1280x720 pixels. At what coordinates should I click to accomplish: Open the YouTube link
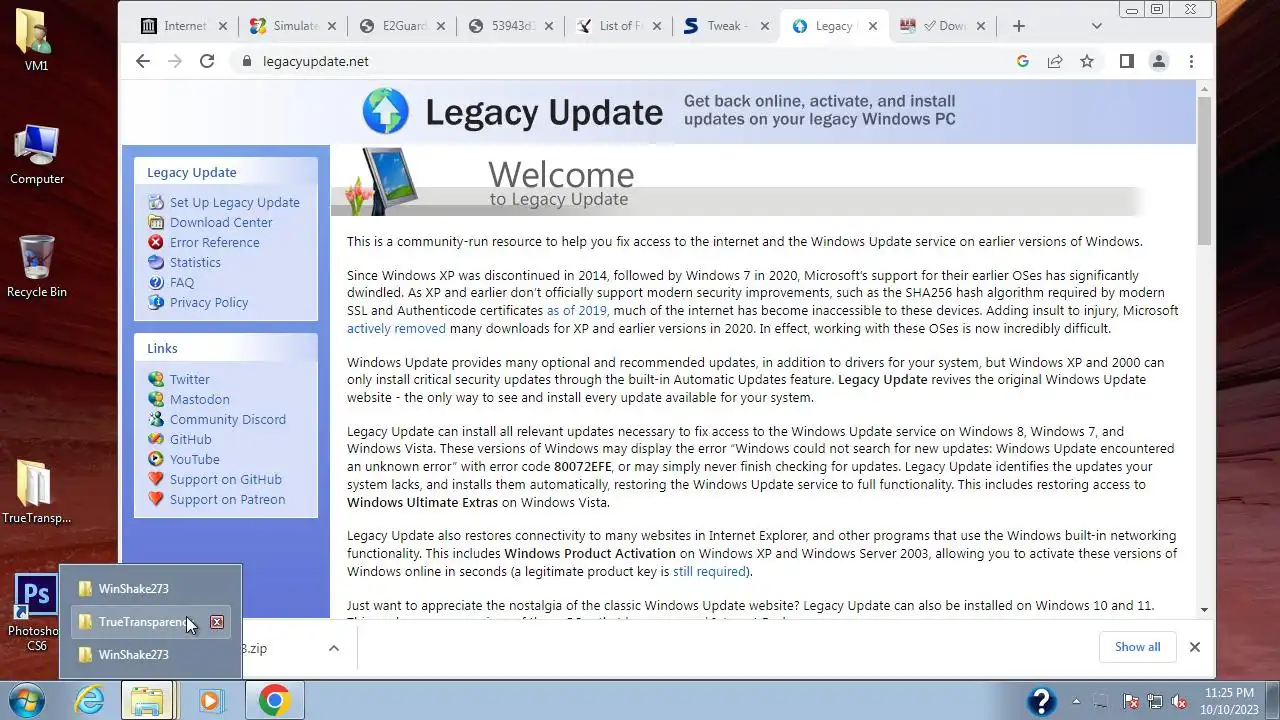(194, 459)
